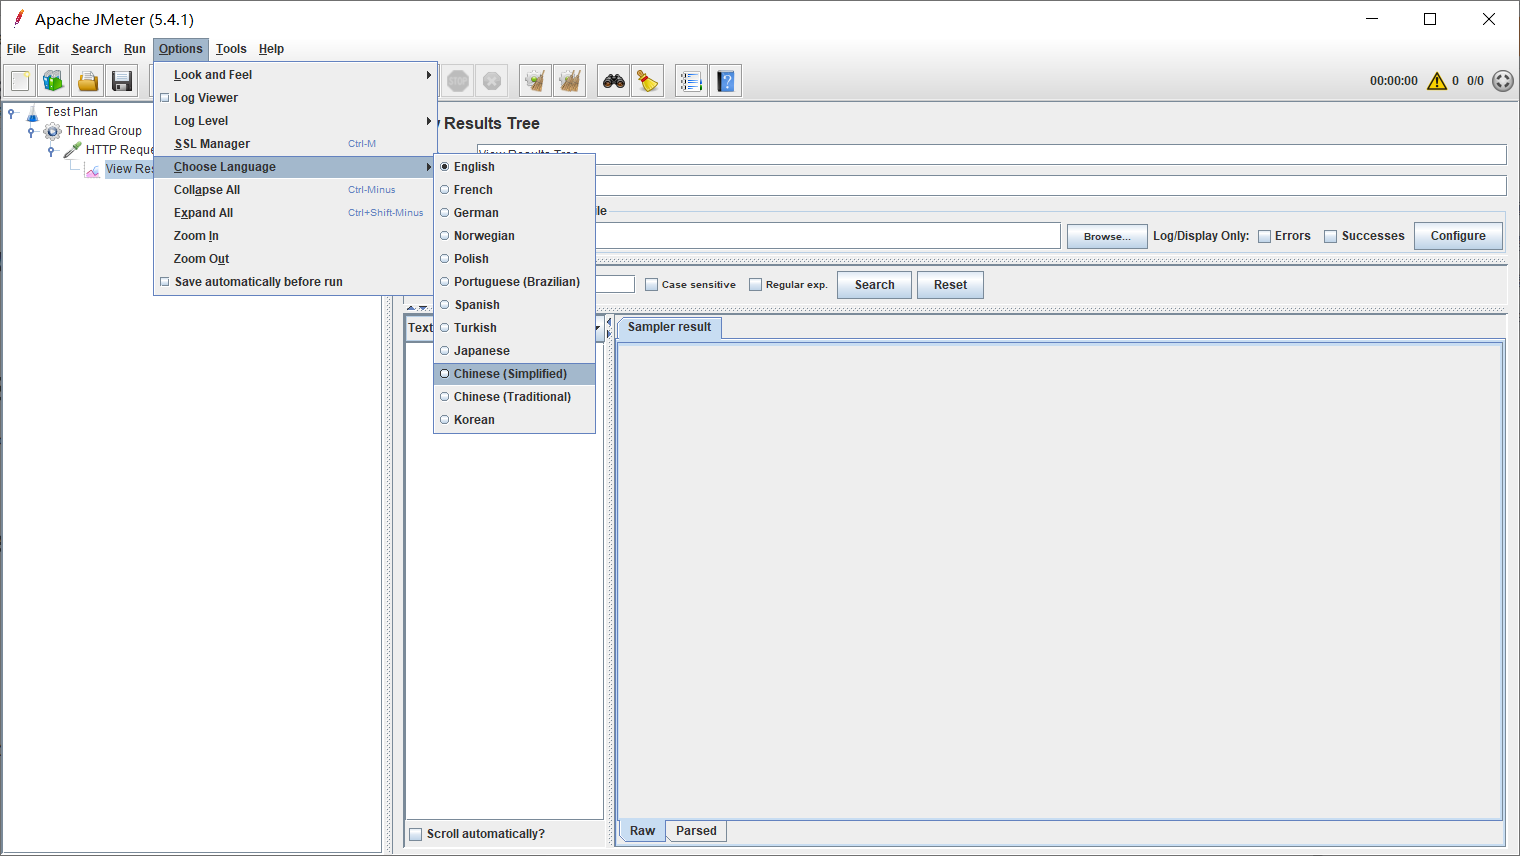Click Zoom Out menu entry

(x=295, y=259)
